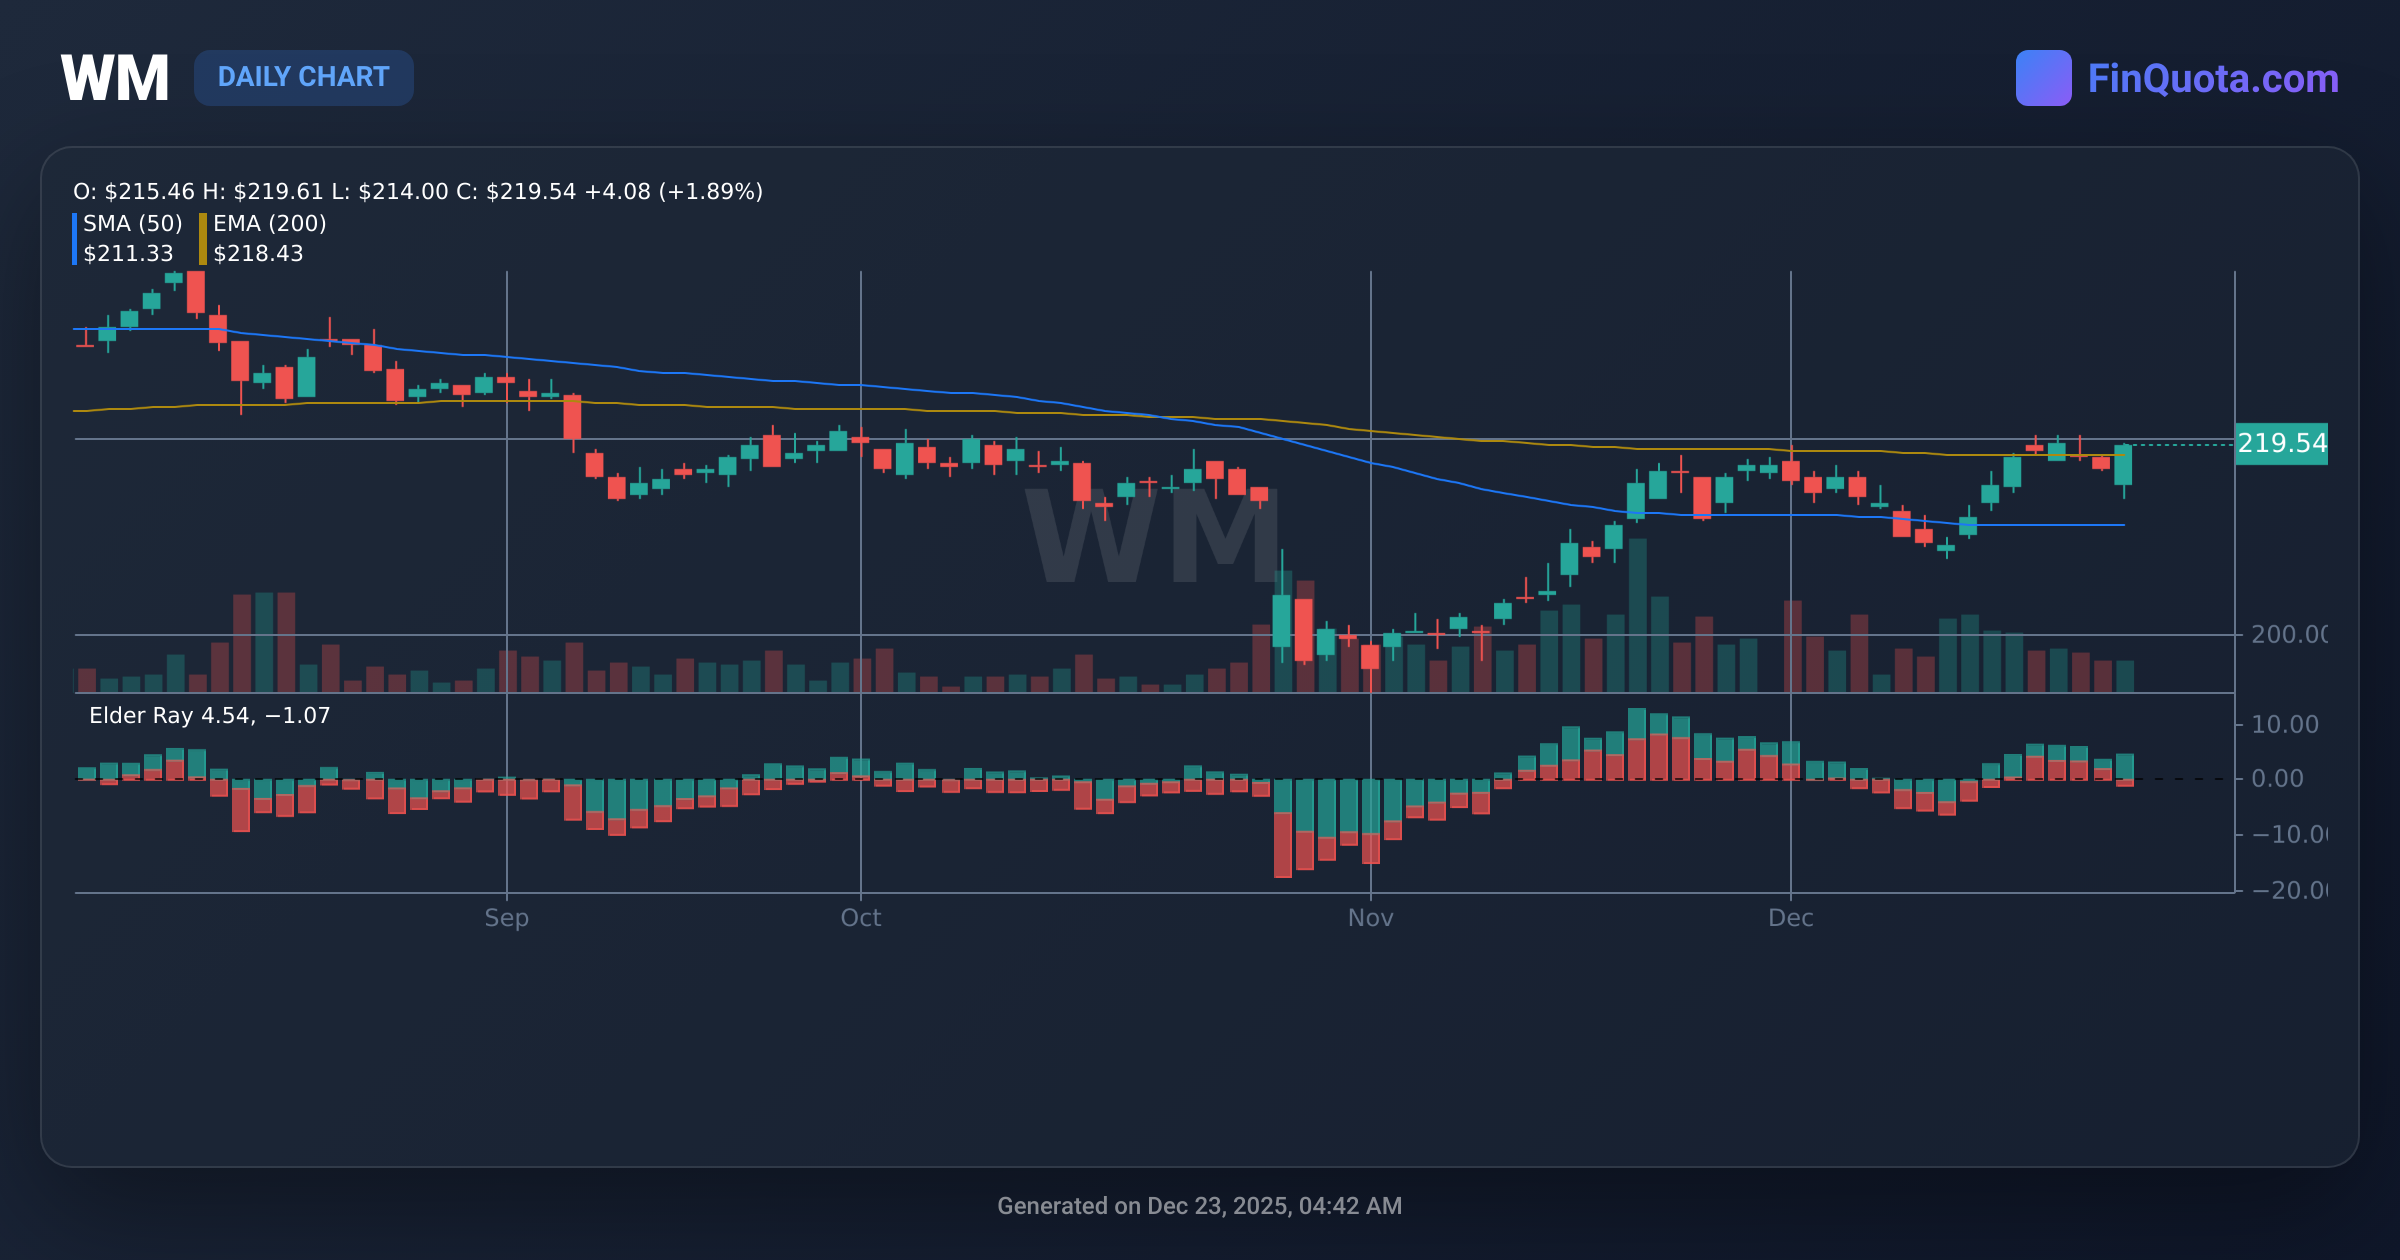Click the SMA (50) blue legend marker
Viewport: 2400px width, 1260px height.
75,237
